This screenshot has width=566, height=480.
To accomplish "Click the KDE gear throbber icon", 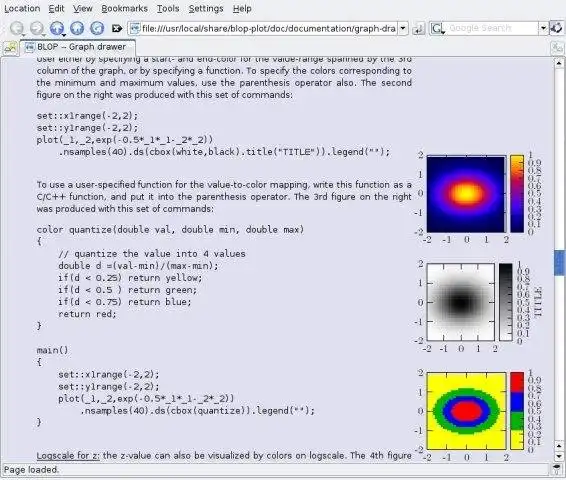I will (557, 28).
